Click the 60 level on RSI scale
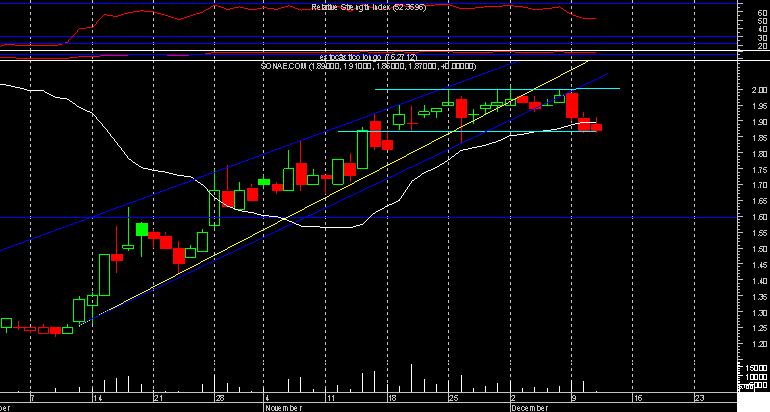This screenshot has width=770, height=412. [x=763, y=13]
